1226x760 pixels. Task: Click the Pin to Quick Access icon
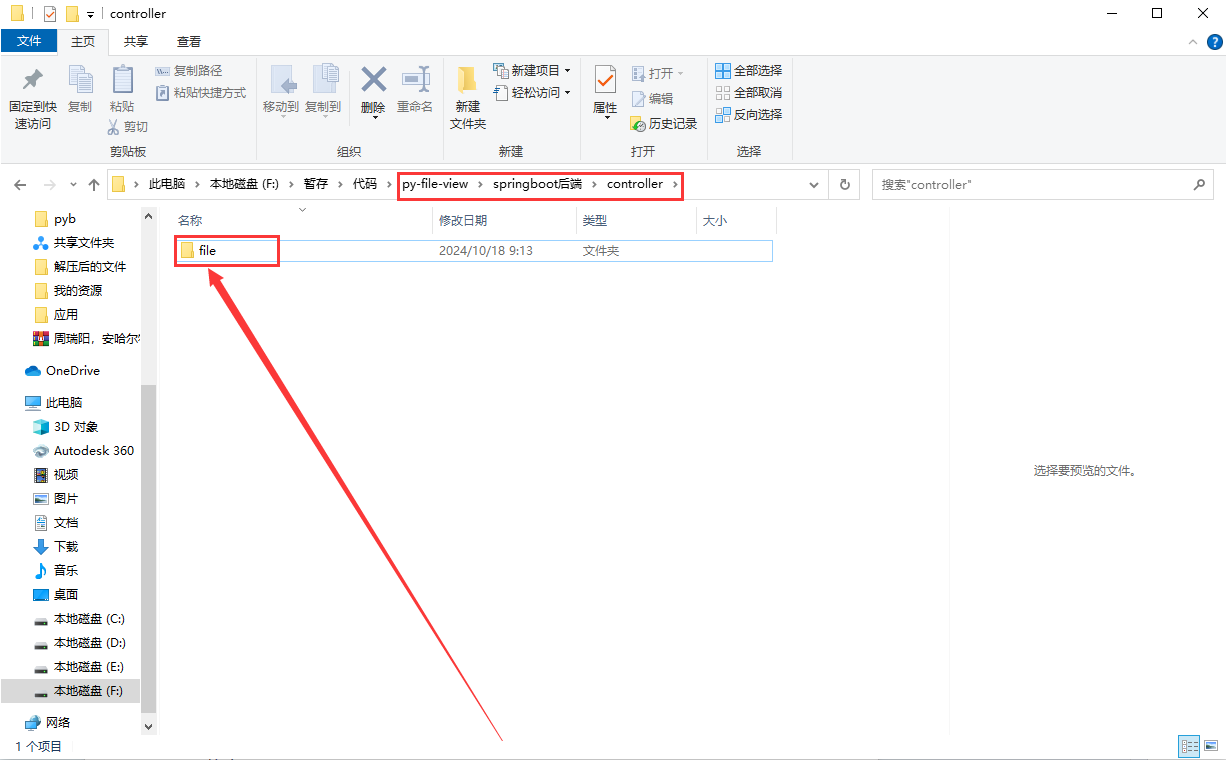tap(33, 79)
